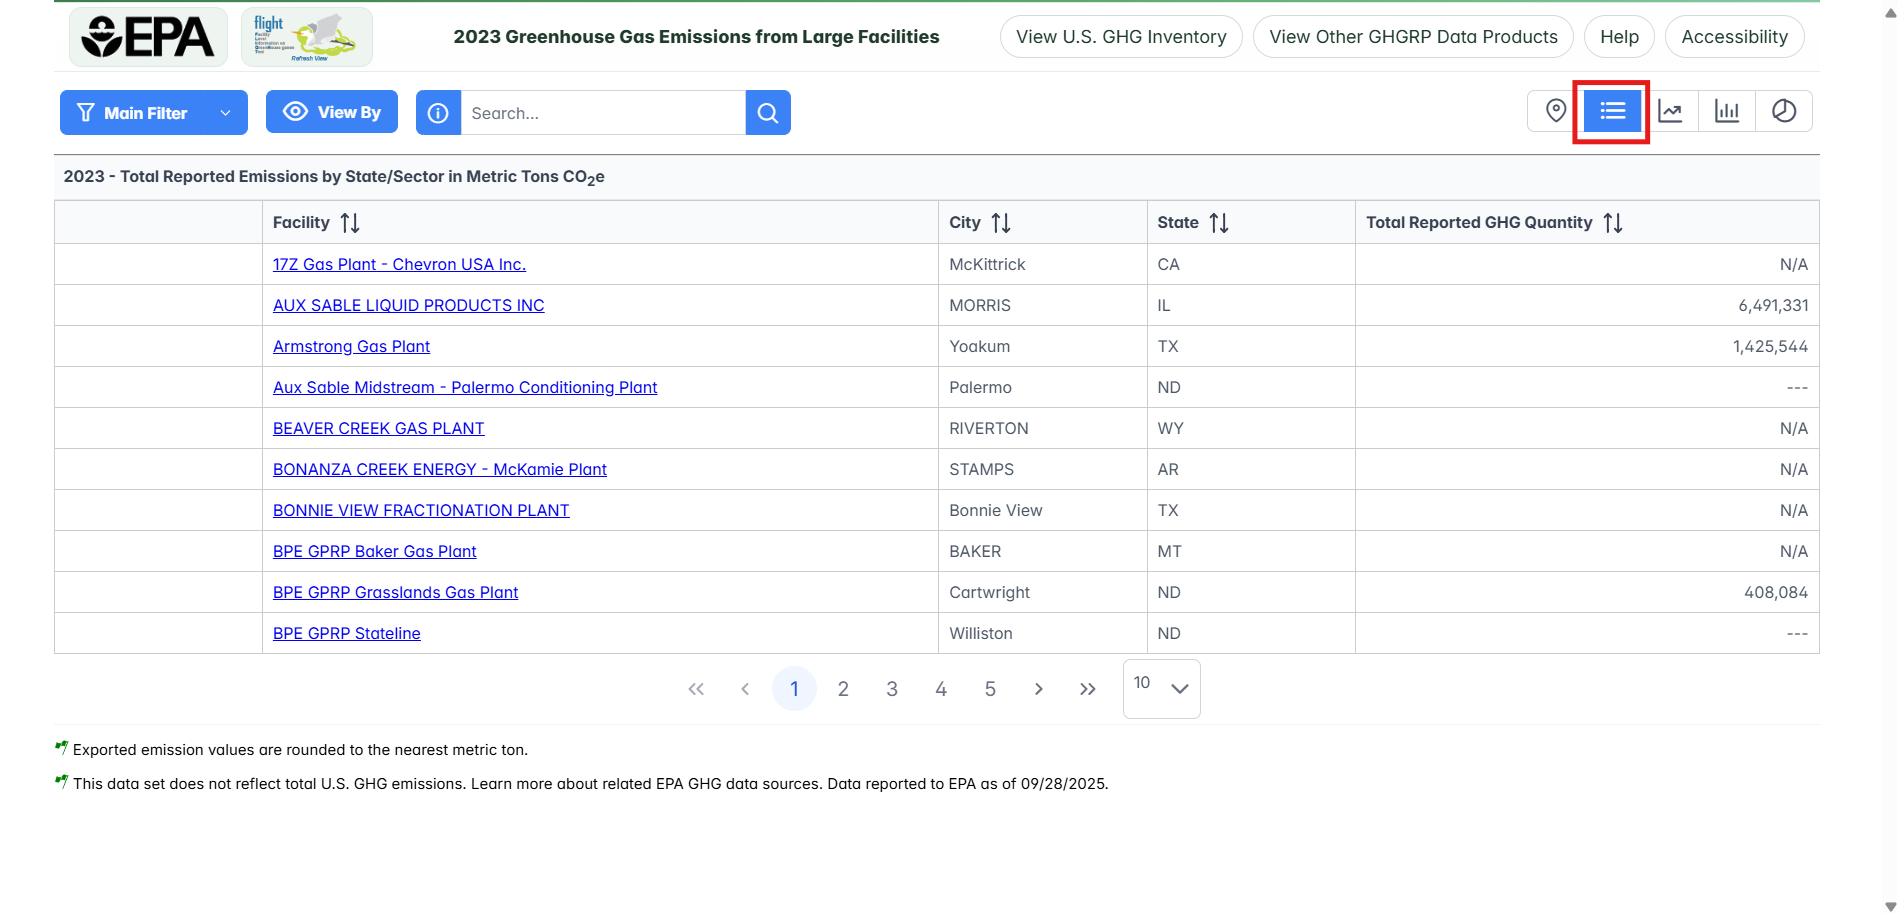Open the pie chart view
This screenshot has height=913, width=1897.
pos(1784,111)
